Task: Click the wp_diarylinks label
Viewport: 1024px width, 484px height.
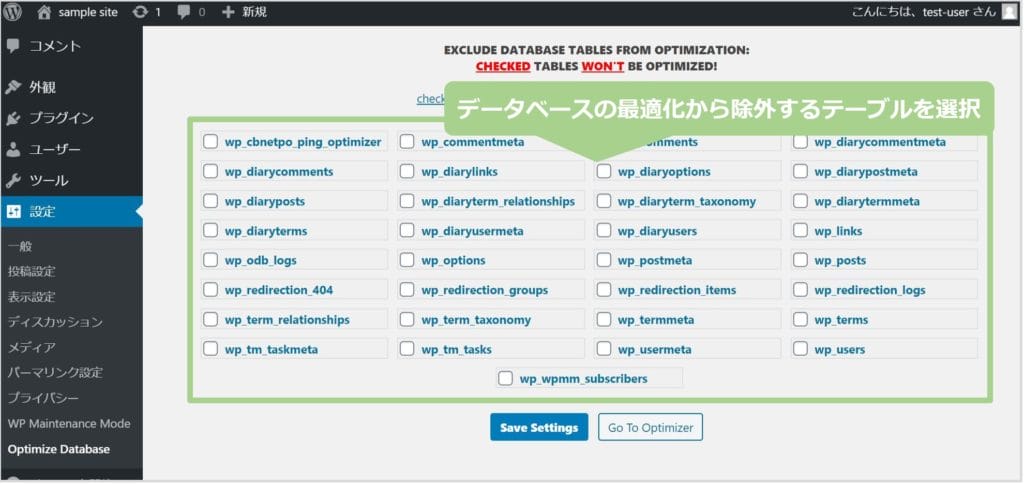Action: tap(460, 172)
